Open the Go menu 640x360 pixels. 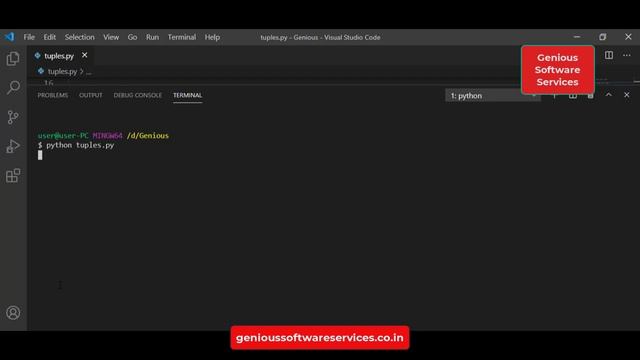(x=132, y=37)
